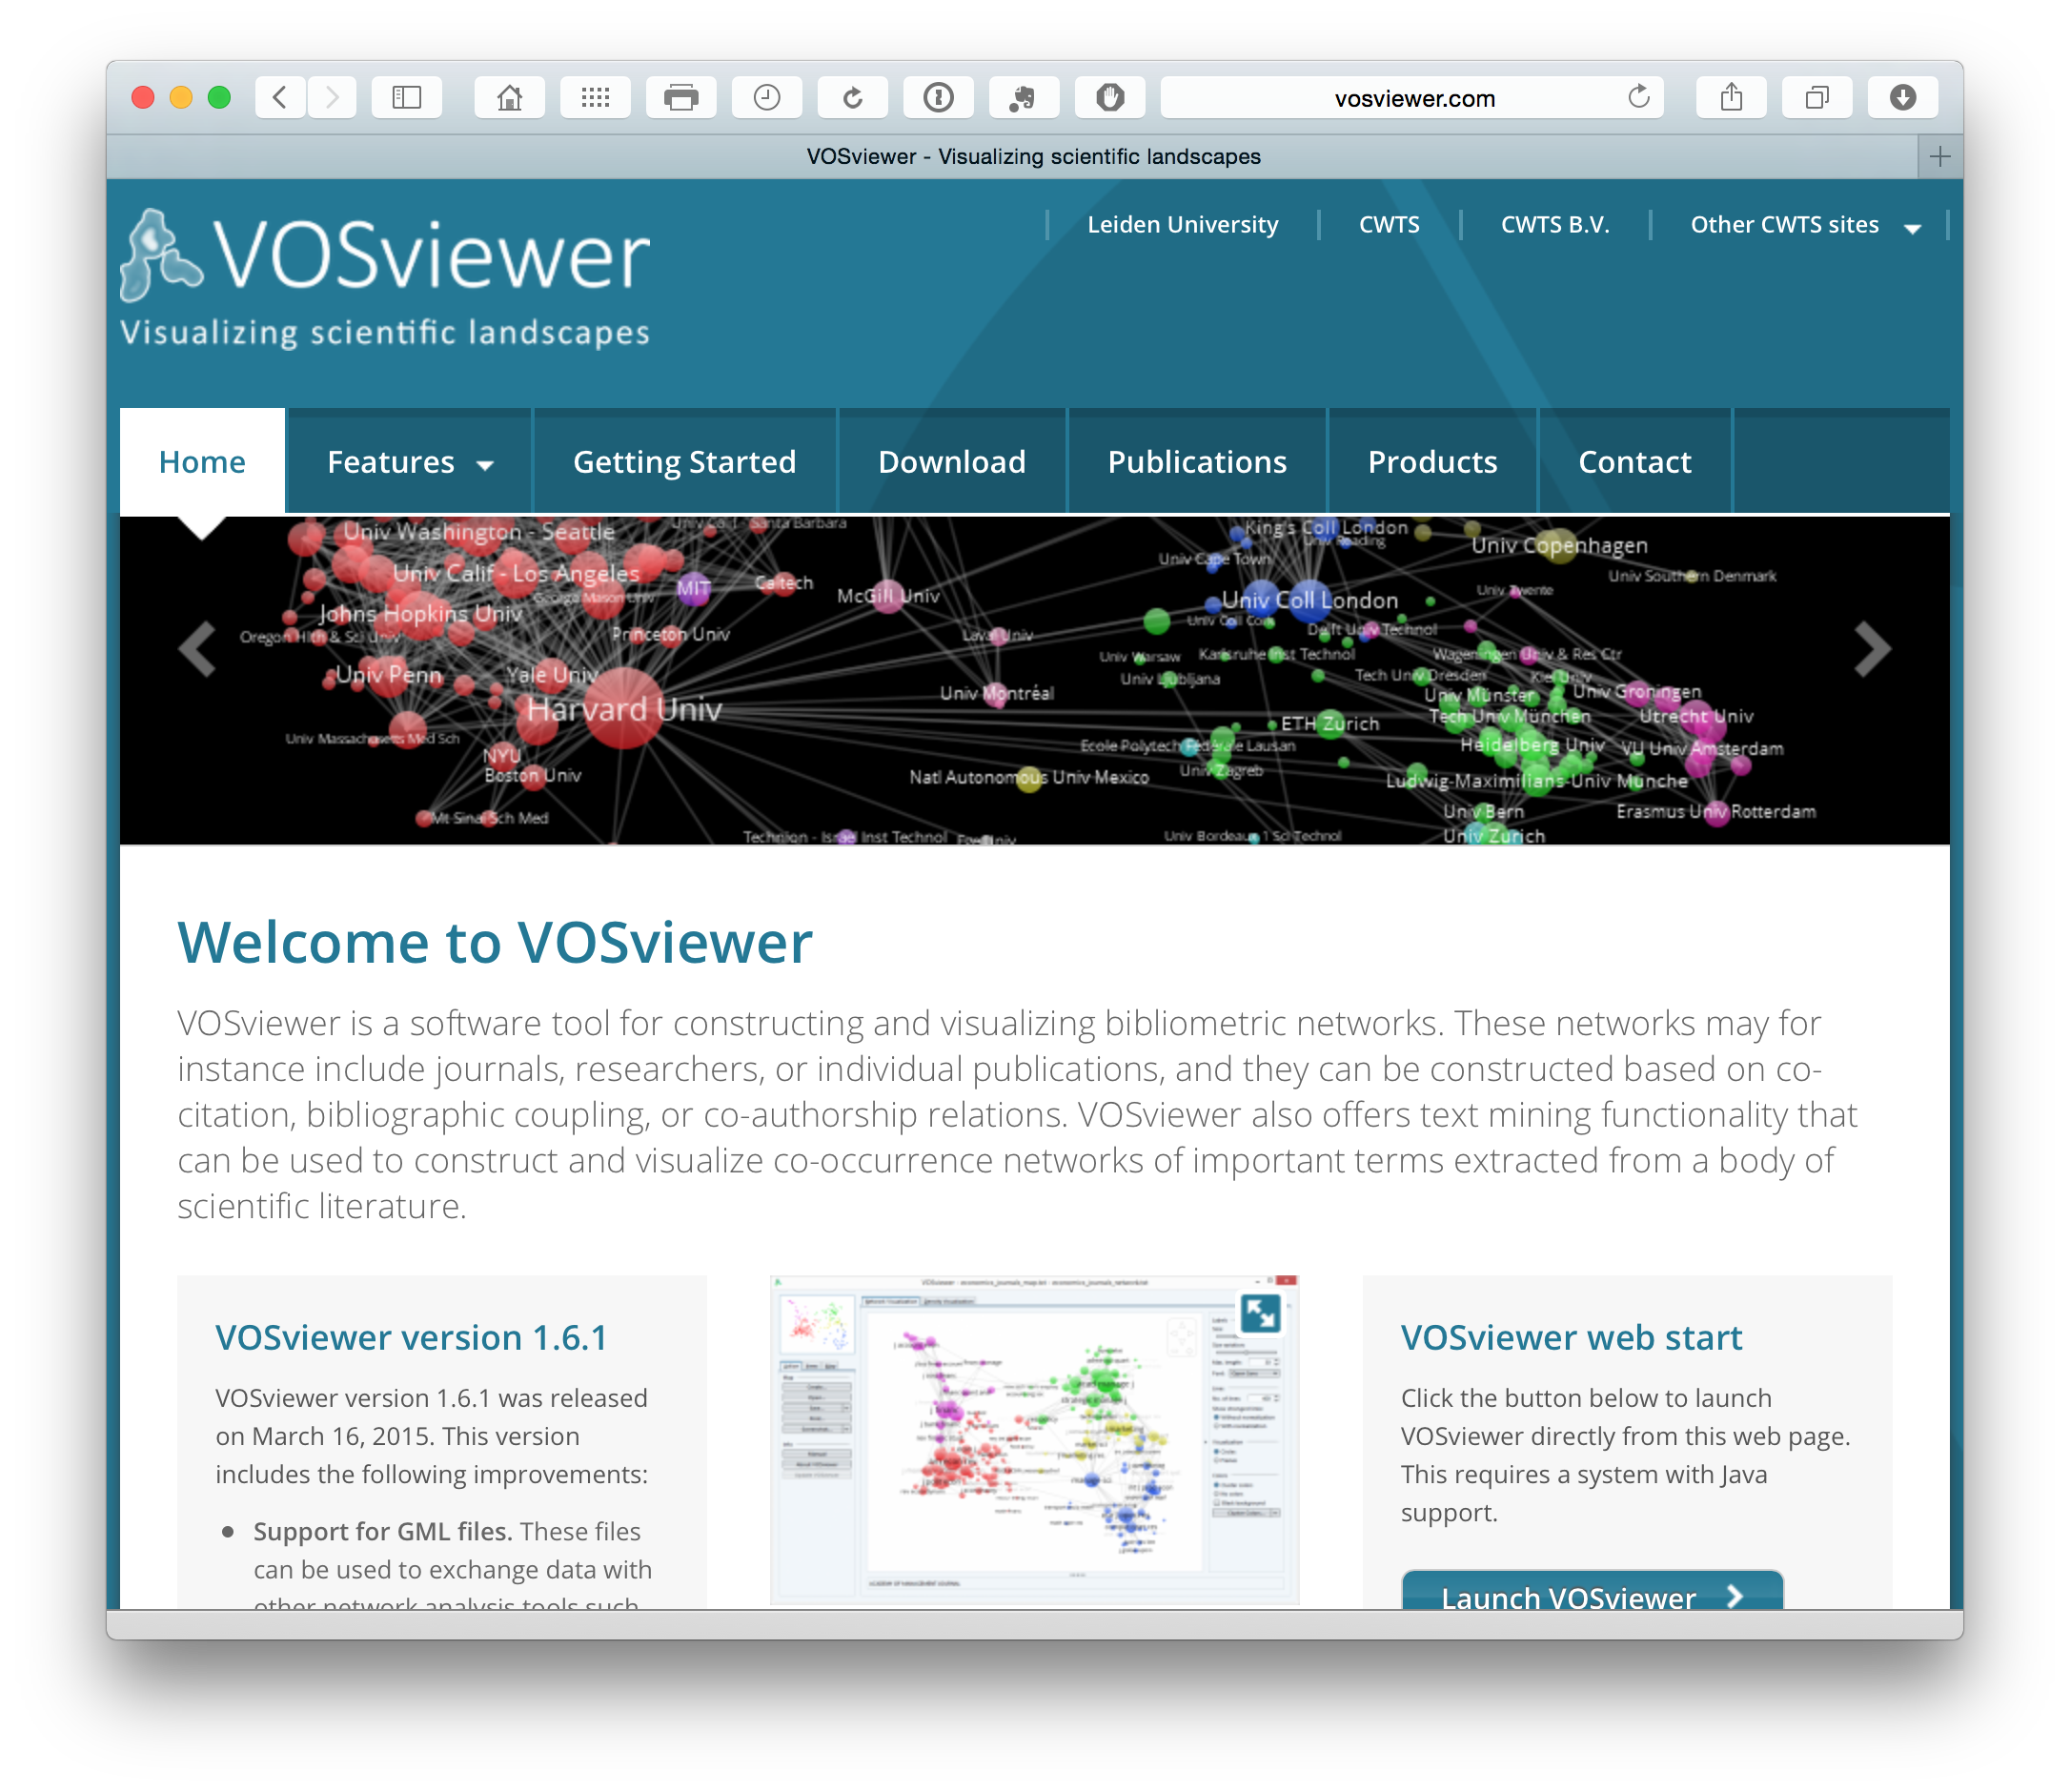Select the Publications tab
This screenshot has height=1792, width=2070.
(1195, 461)
